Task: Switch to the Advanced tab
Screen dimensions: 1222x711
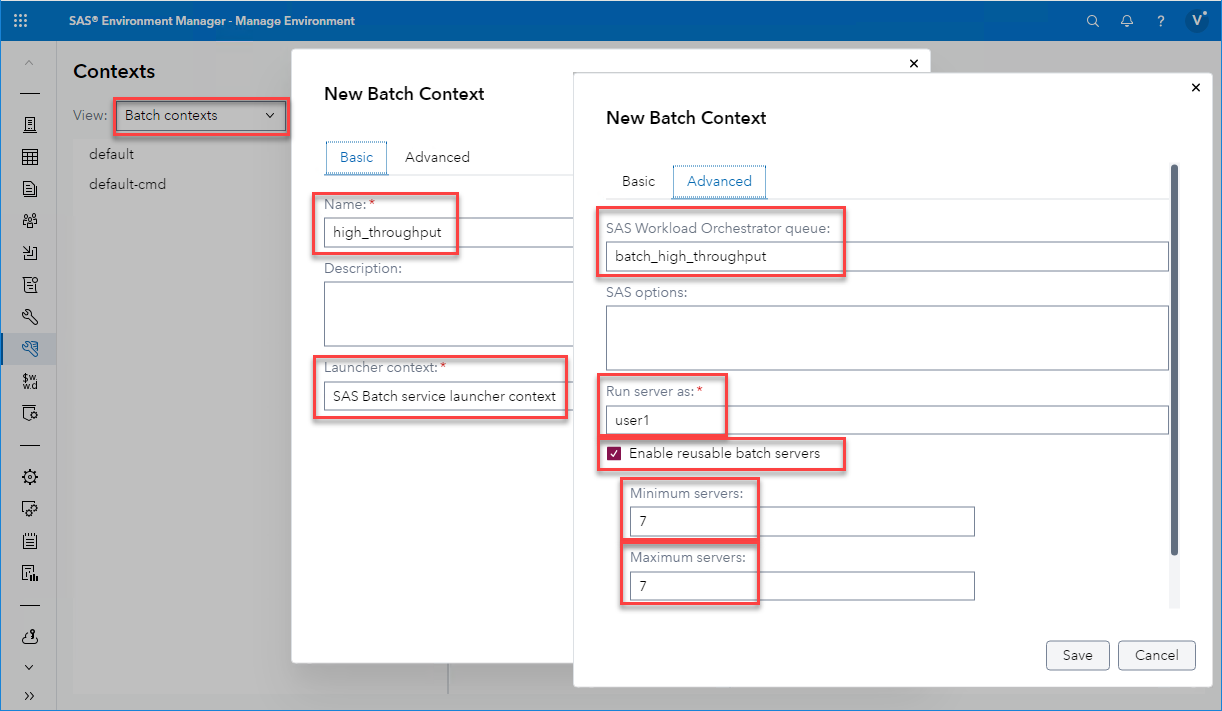Action: pos(719,181)
